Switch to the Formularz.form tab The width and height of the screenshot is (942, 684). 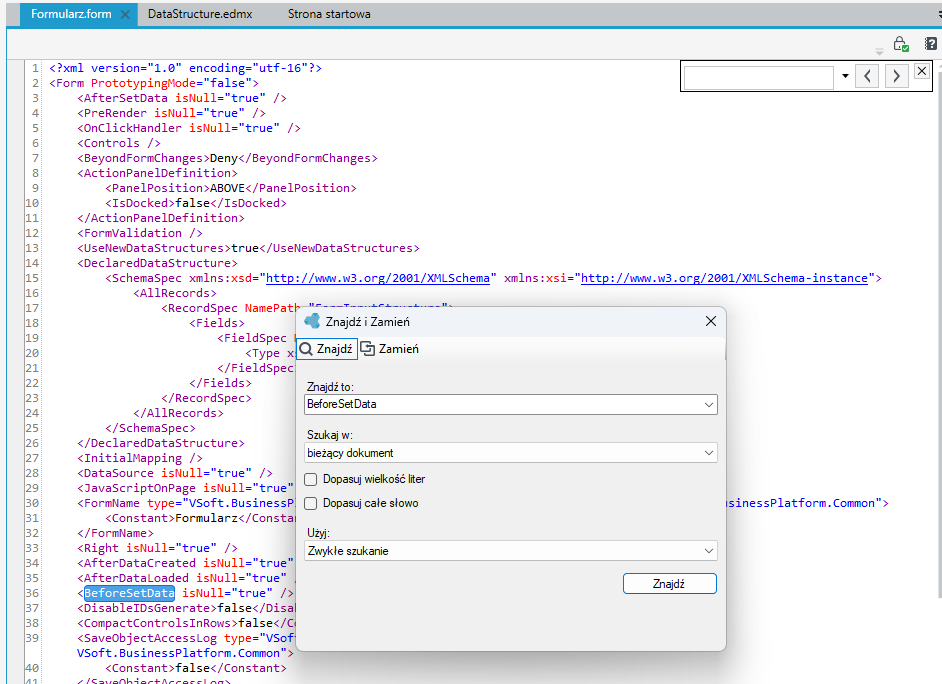click(x=71, y=14)
